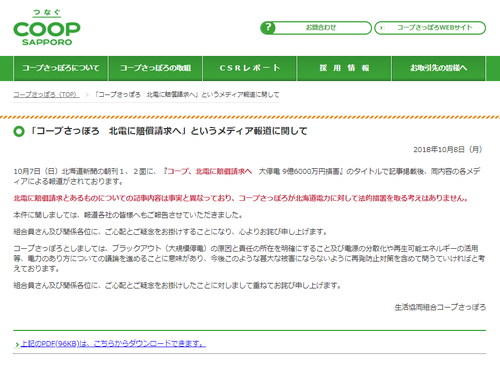The image size is (500, 369).
Task: Open 採用情報 menu item
Action: coord(344,68)
